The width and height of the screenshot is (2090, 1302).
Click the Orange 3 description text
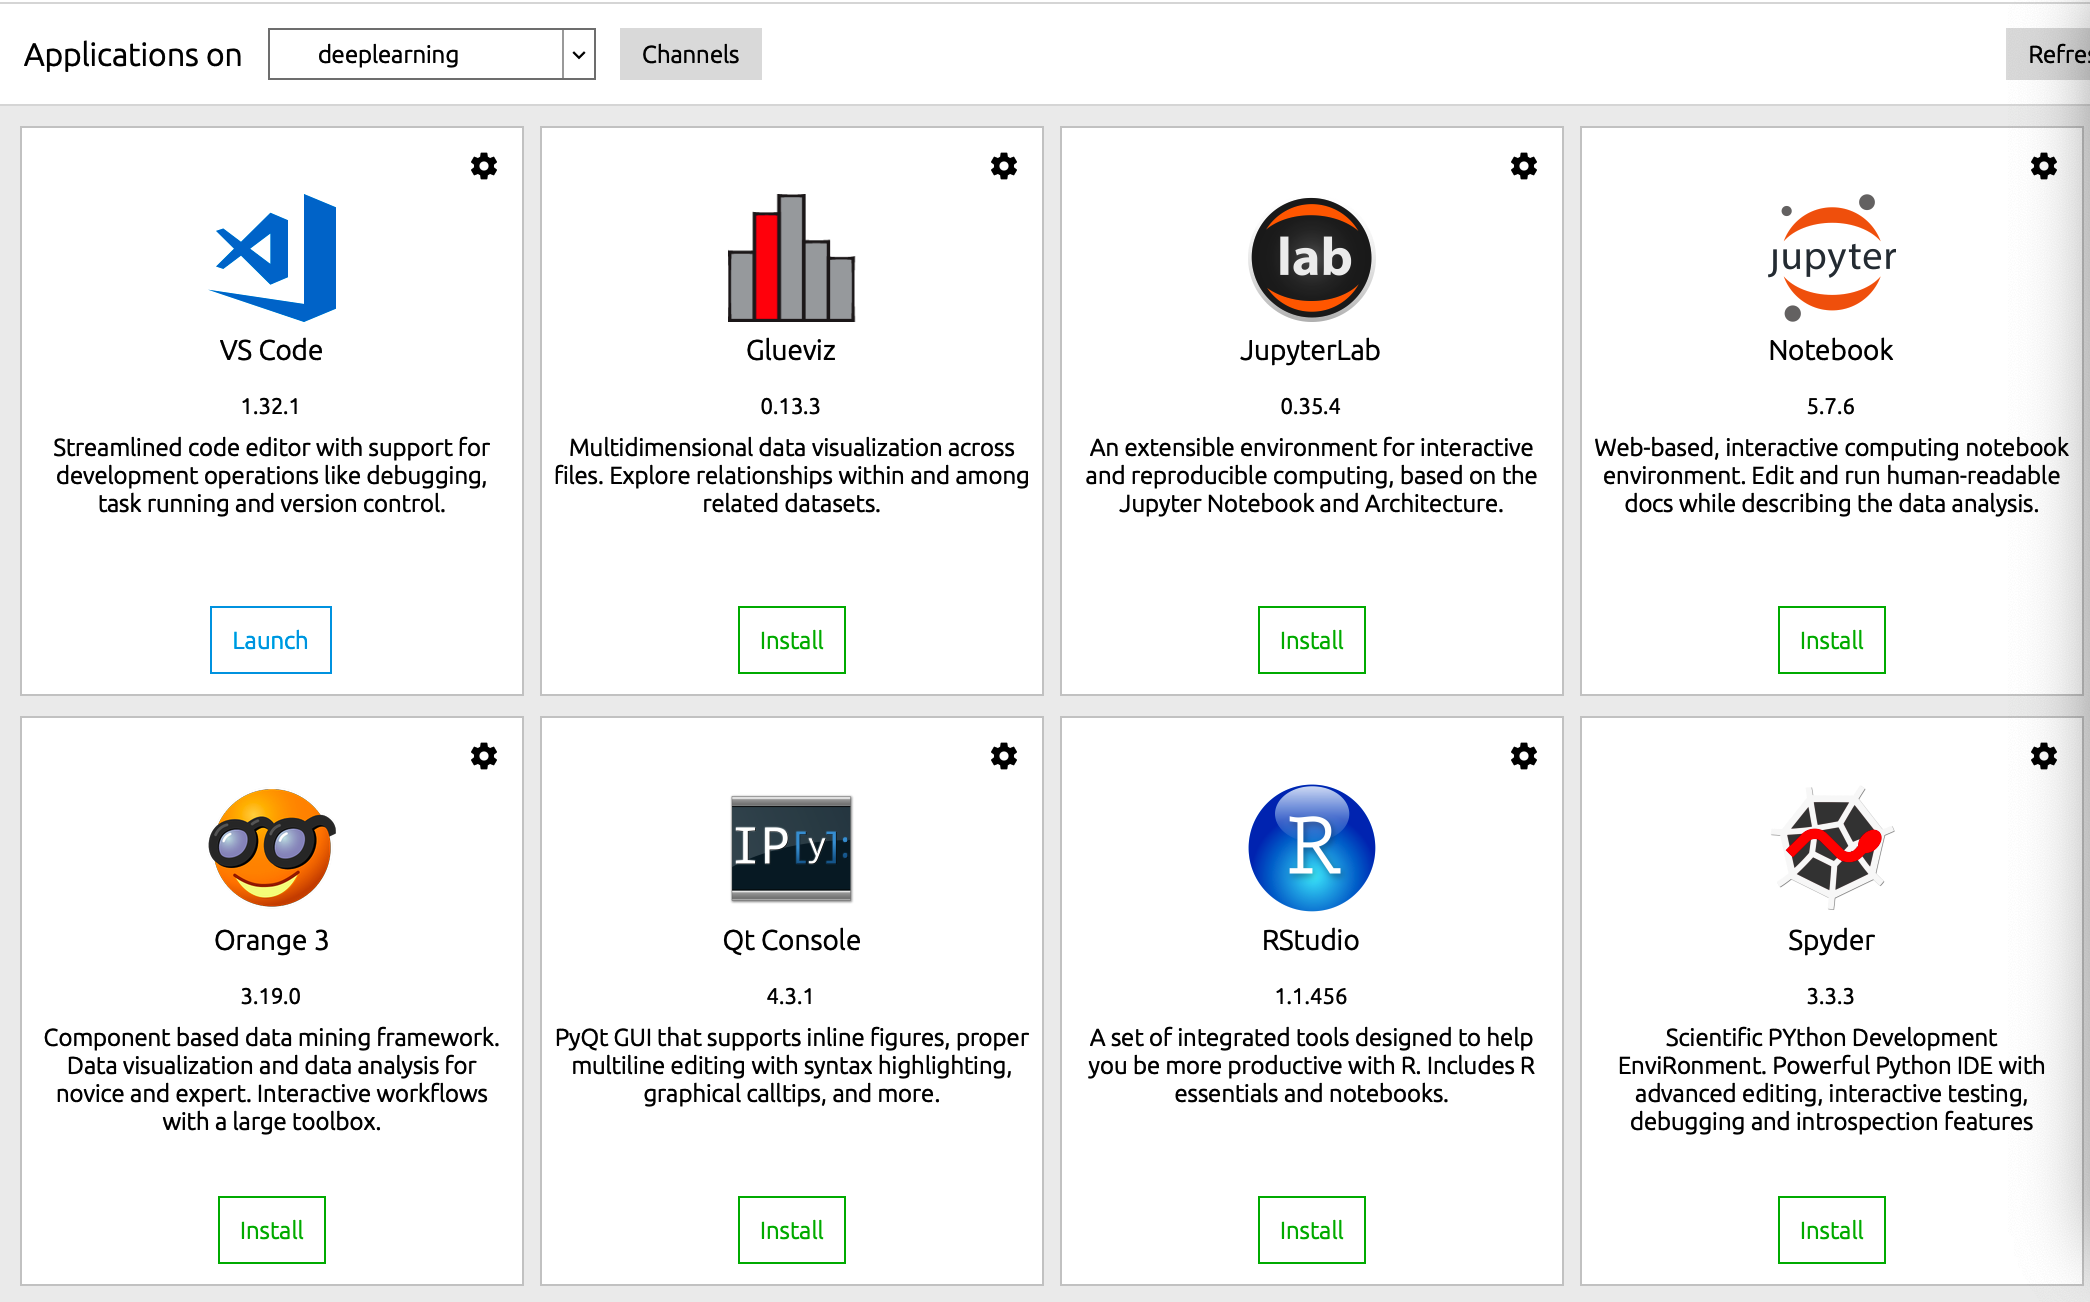(x=271, y=1079)
